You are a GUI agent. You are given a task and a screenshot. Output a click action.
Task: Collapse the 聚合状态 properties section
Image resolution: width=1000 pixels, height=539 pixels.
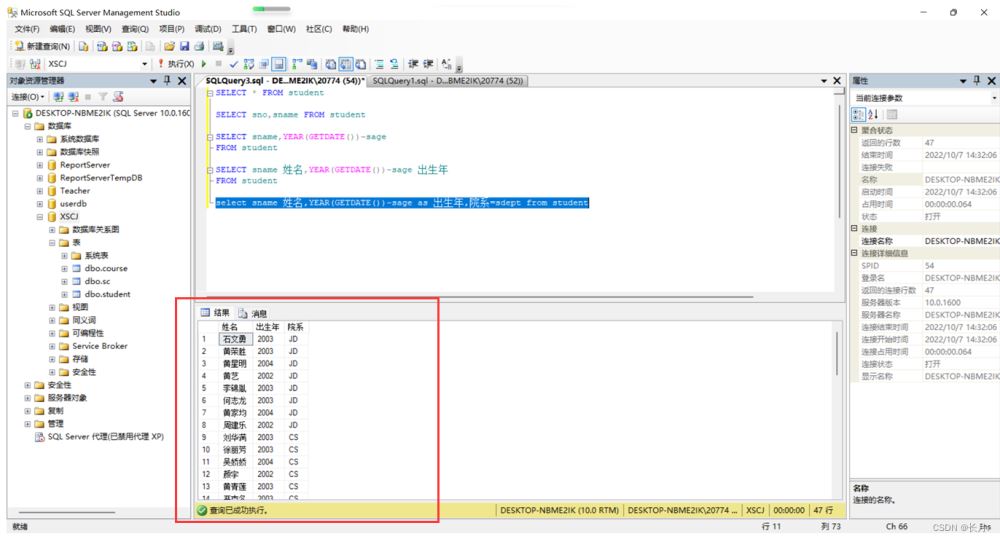tap(854, 131)
